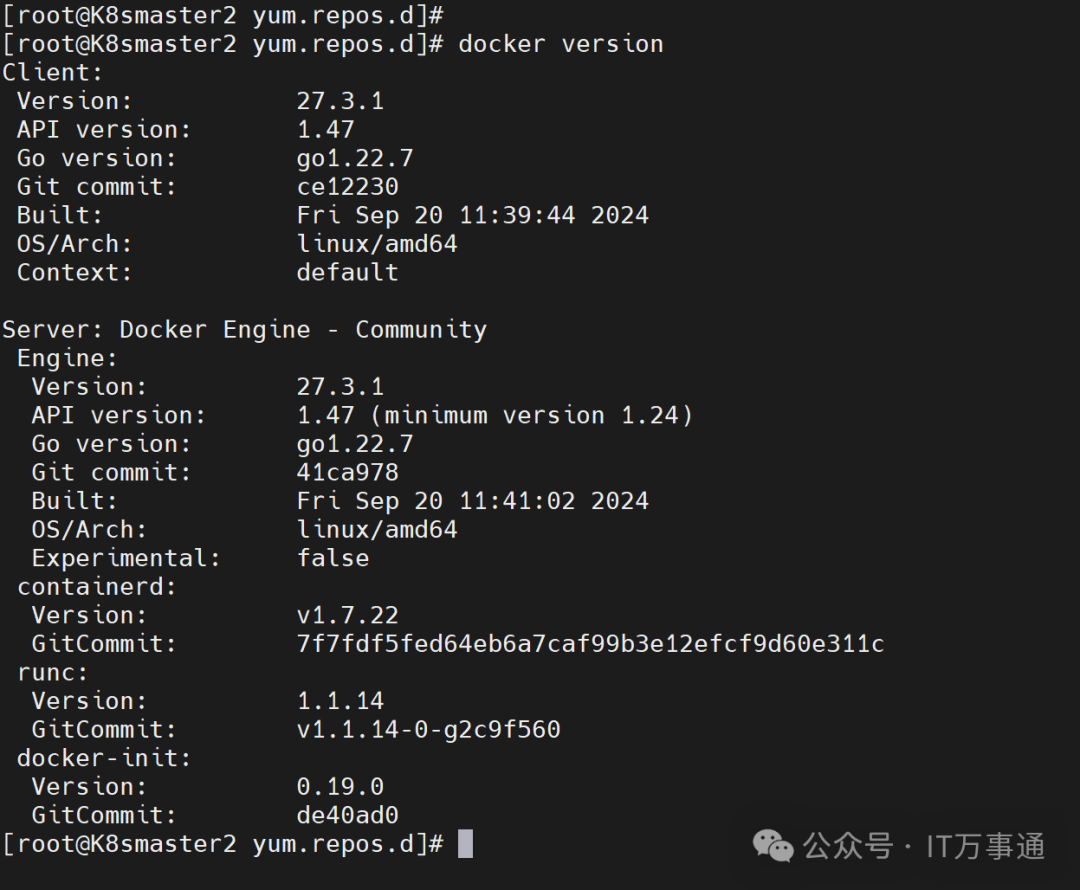Click the 'Server: Docker Engine - Community' line
The width and height of the screenshot is (1080, 890).
(x=245, y=330)
